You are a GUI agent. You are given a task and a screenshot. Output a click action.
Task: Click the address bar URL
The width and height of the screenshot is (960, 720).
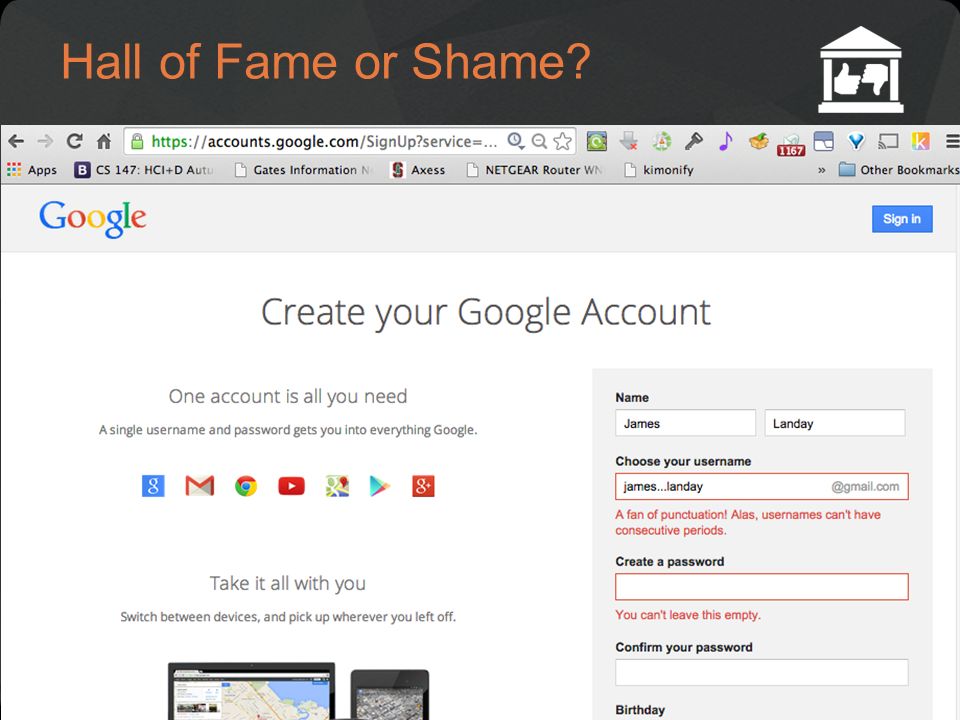tap(323, 141)
